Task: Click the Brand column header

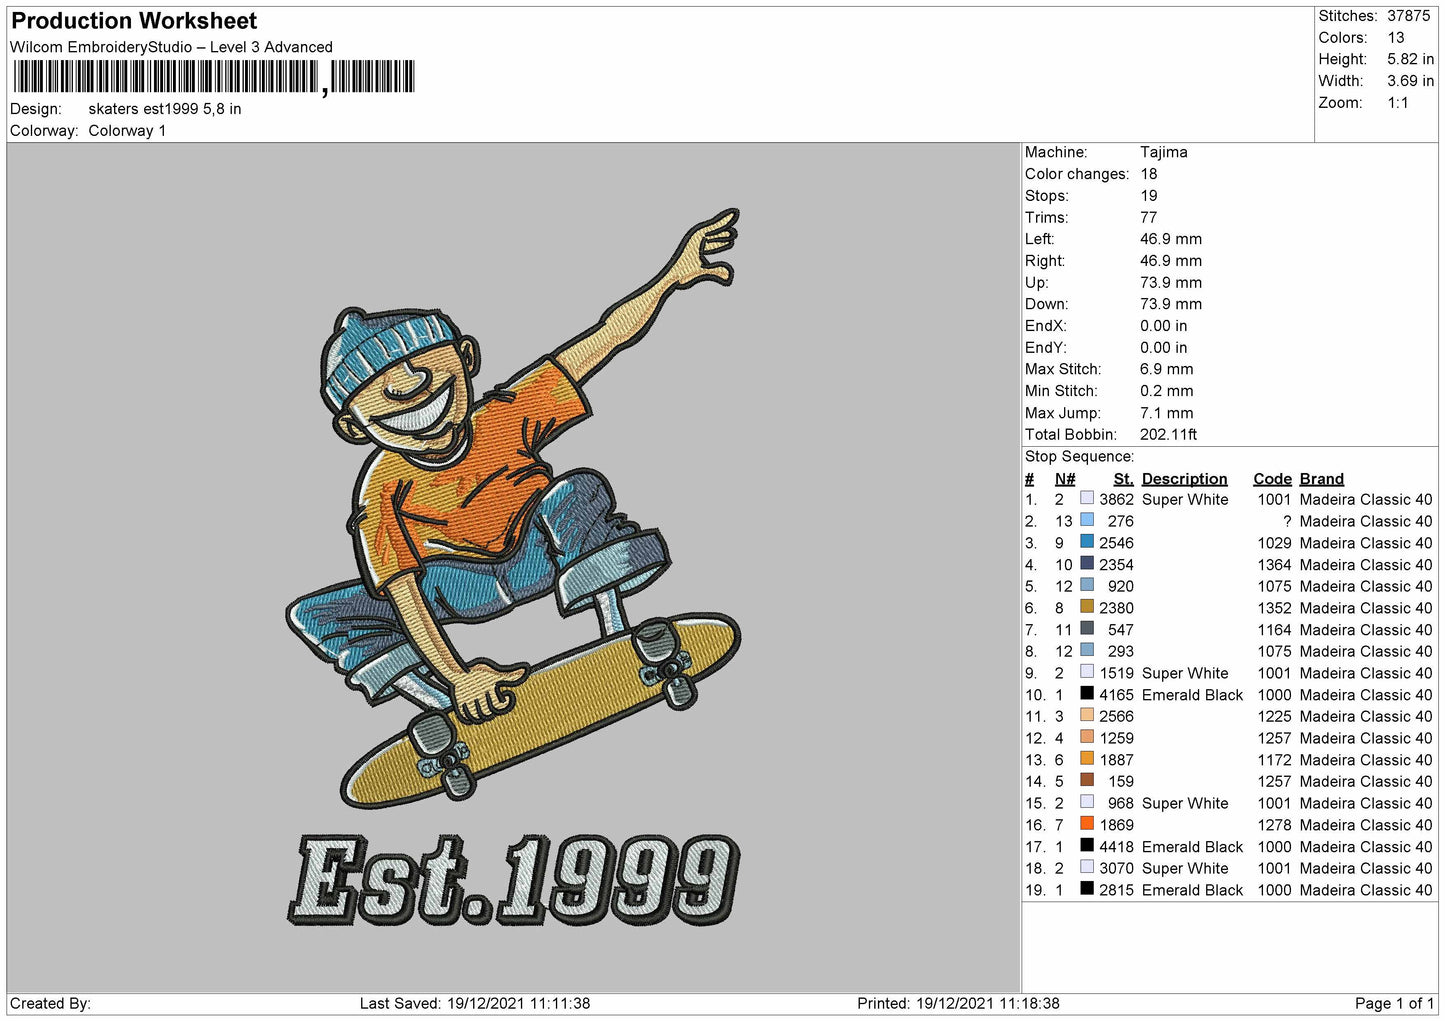Action: (1321, 479)
